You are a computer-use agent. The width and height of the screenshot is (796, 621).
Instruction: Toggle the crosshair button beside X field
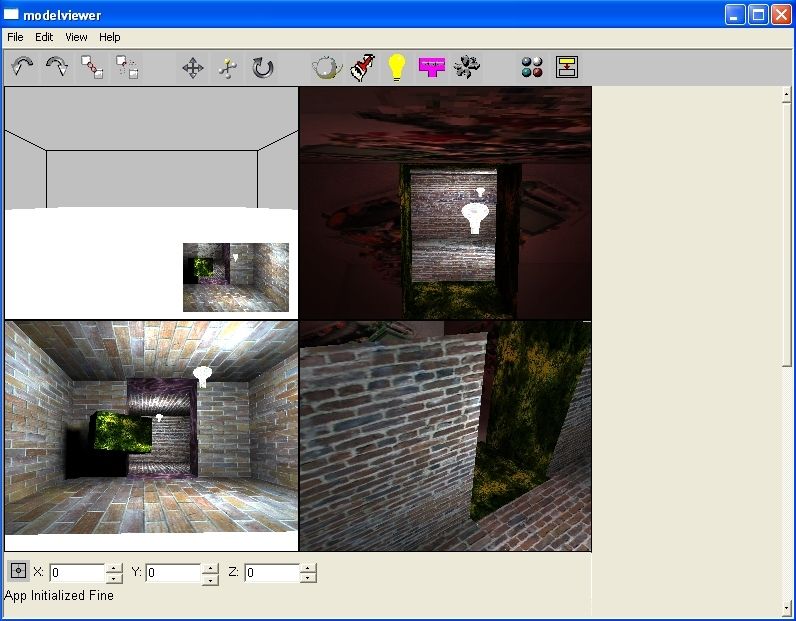pos(18,571)
